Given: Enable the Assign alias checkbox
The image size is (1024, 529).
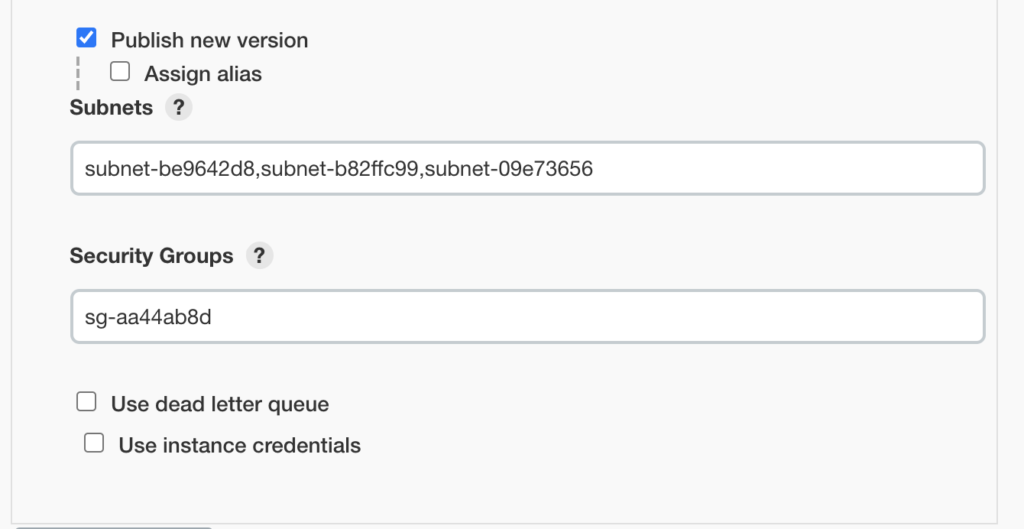Looking at the screenshot, I should click(x=120, y=72).
